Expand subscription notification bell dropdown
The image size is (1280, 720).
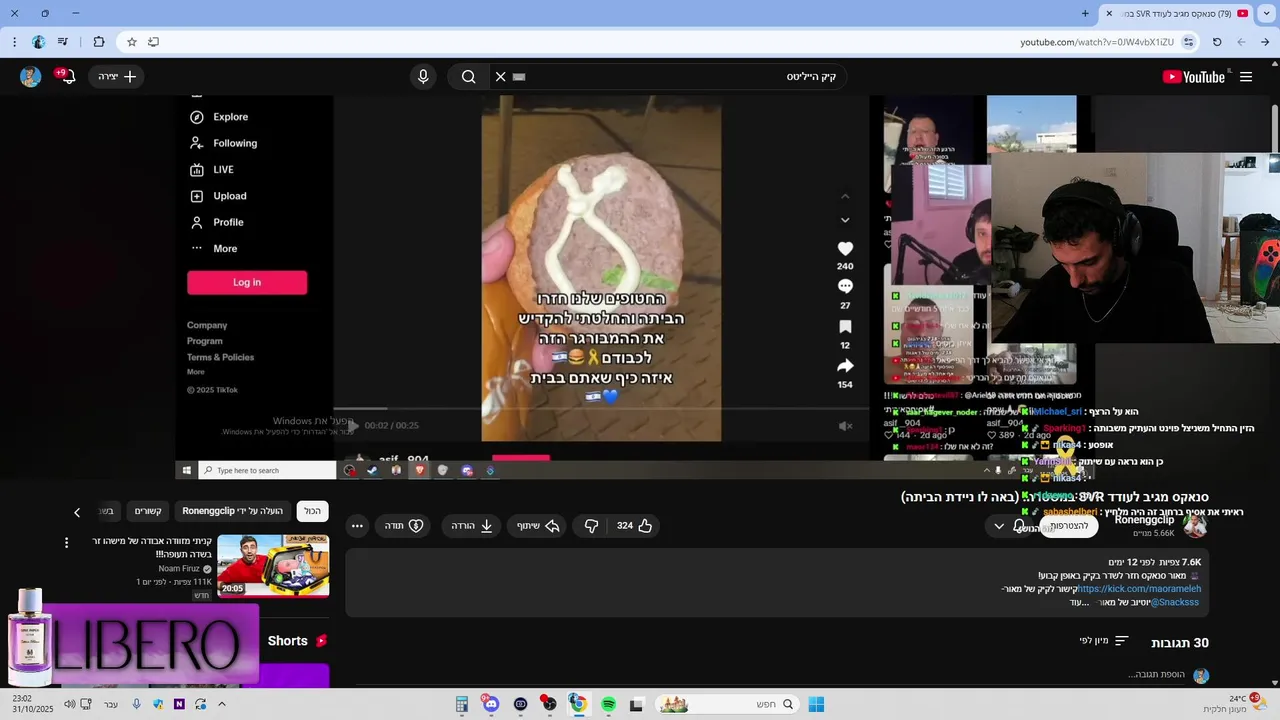(1009, 526)
